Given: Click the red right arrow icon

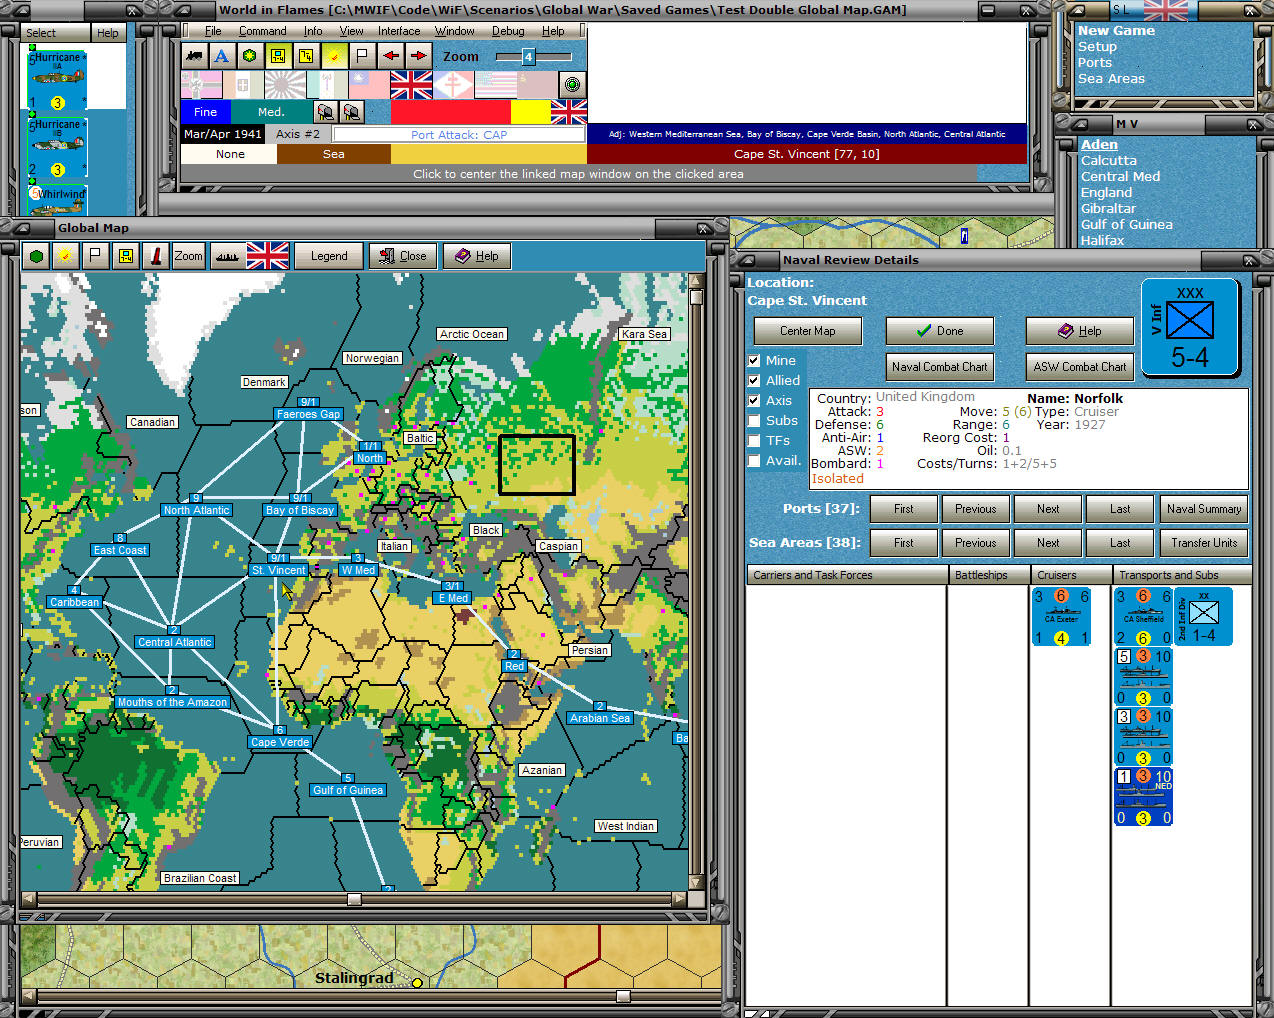Looking at the screenshot, I should click(x=418, y=56).
